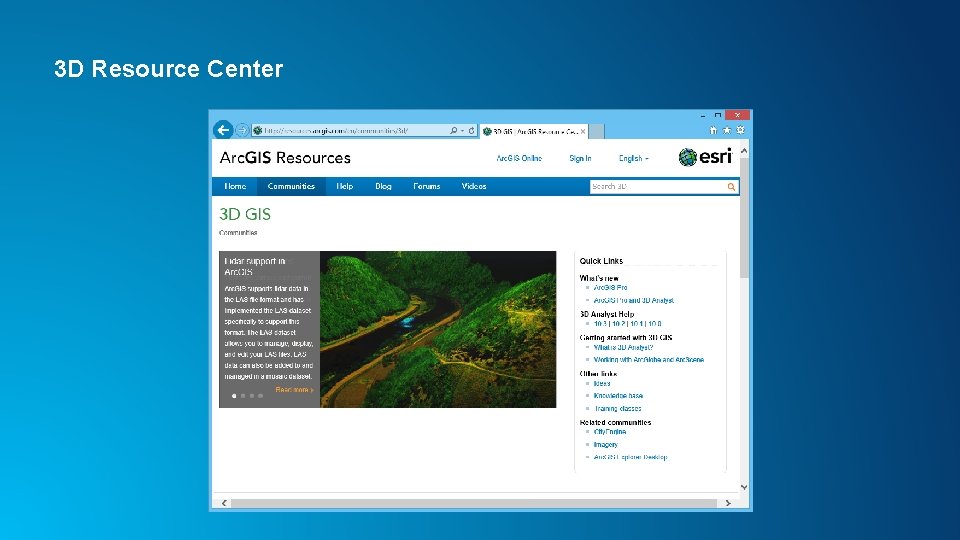960x540 pixels.
Task: Click the vertical scrollbar thumb
Action: click(x=744, y=217)
